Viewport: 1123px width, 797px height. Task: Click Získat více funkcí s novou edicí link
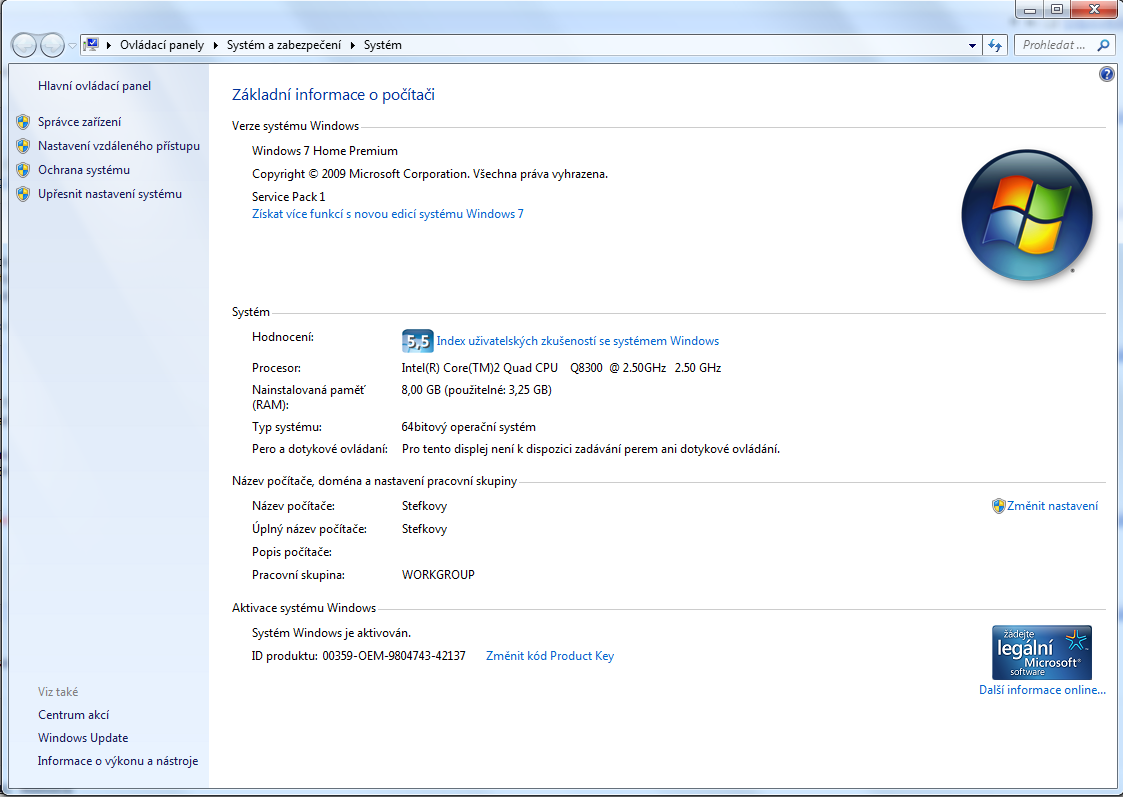pos(387,214)
